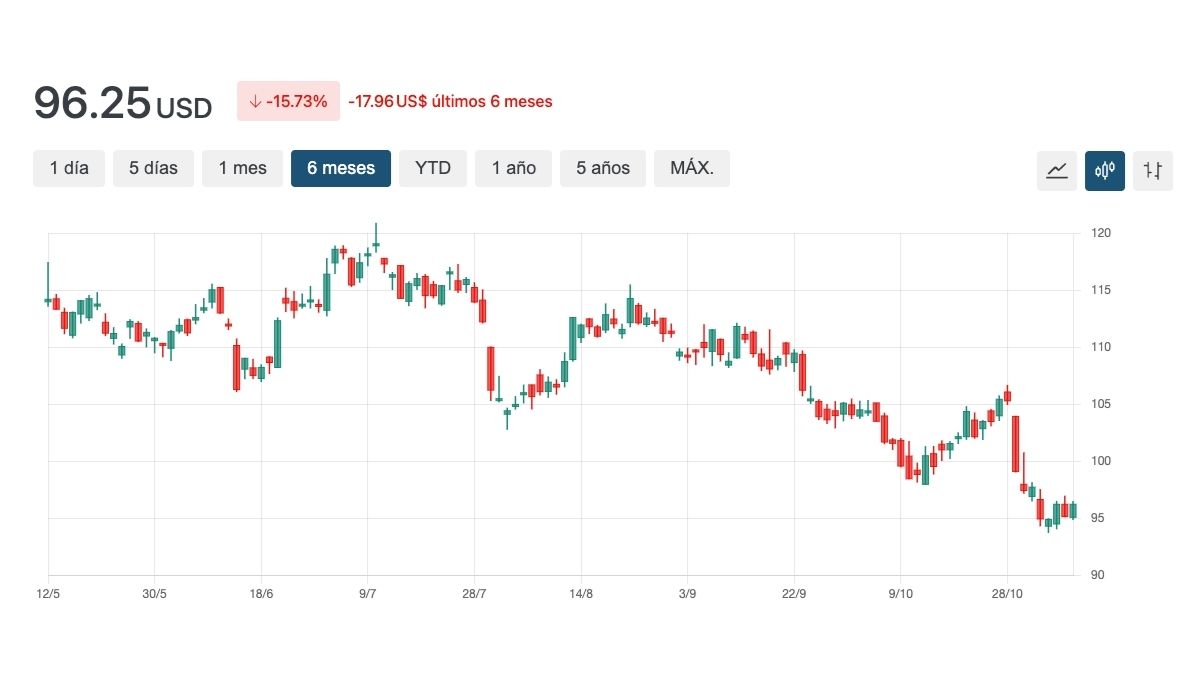Switch chart to 1 mes
1200x675 pixels.
pos(243,168)
